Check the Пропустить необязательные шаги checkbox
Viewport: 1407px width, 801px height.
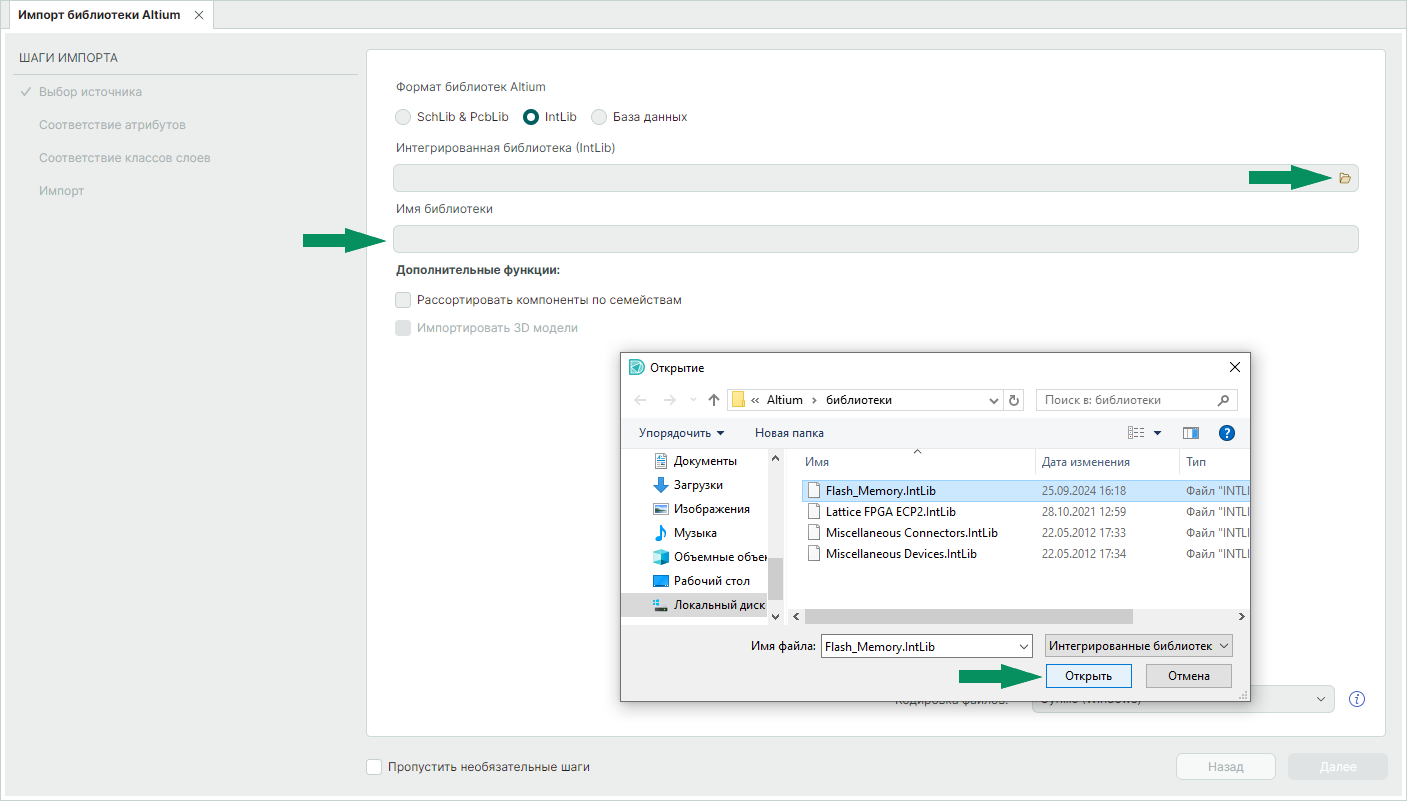[374, 767]
